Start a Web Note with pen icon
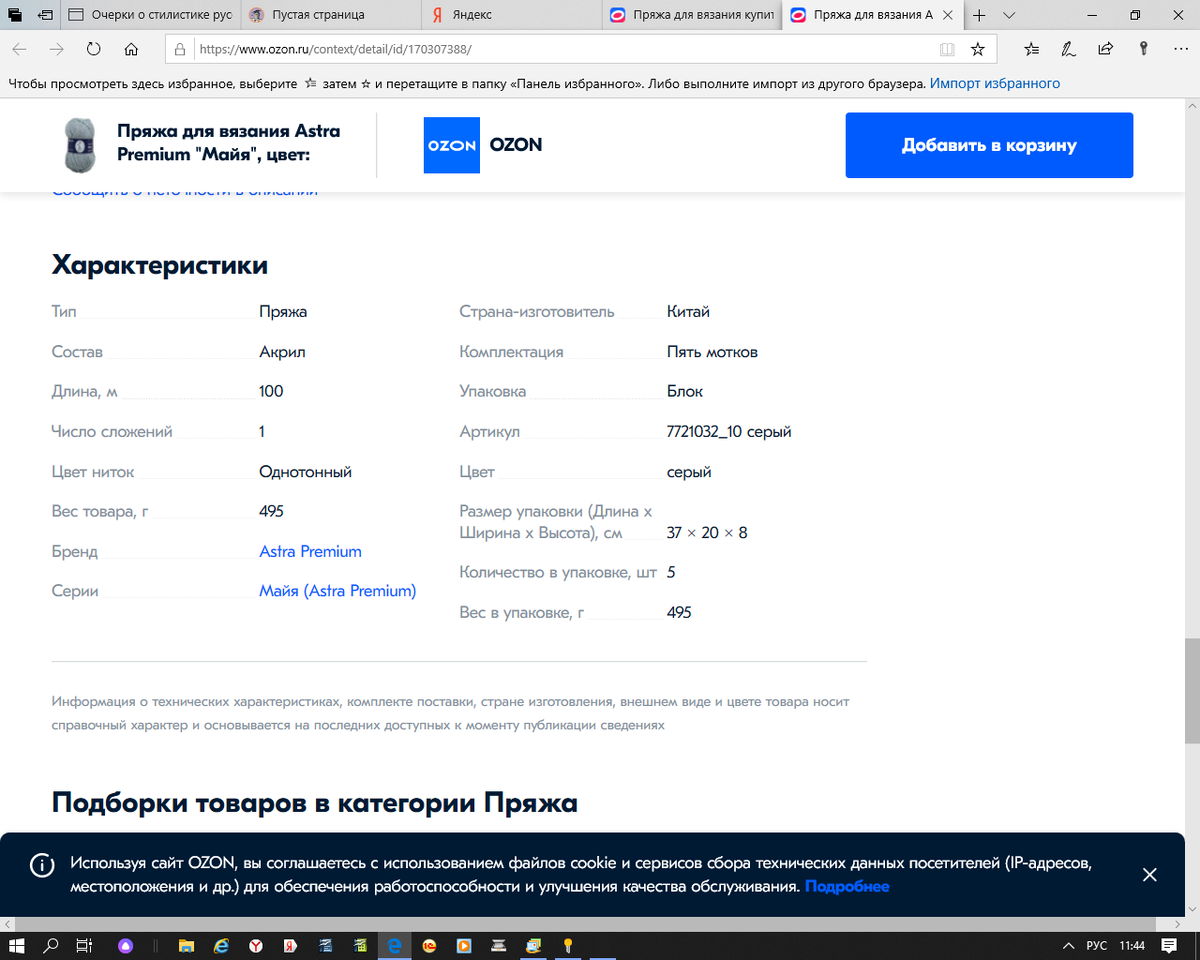Screen dimensions: 1200x960 point(1067,48)
